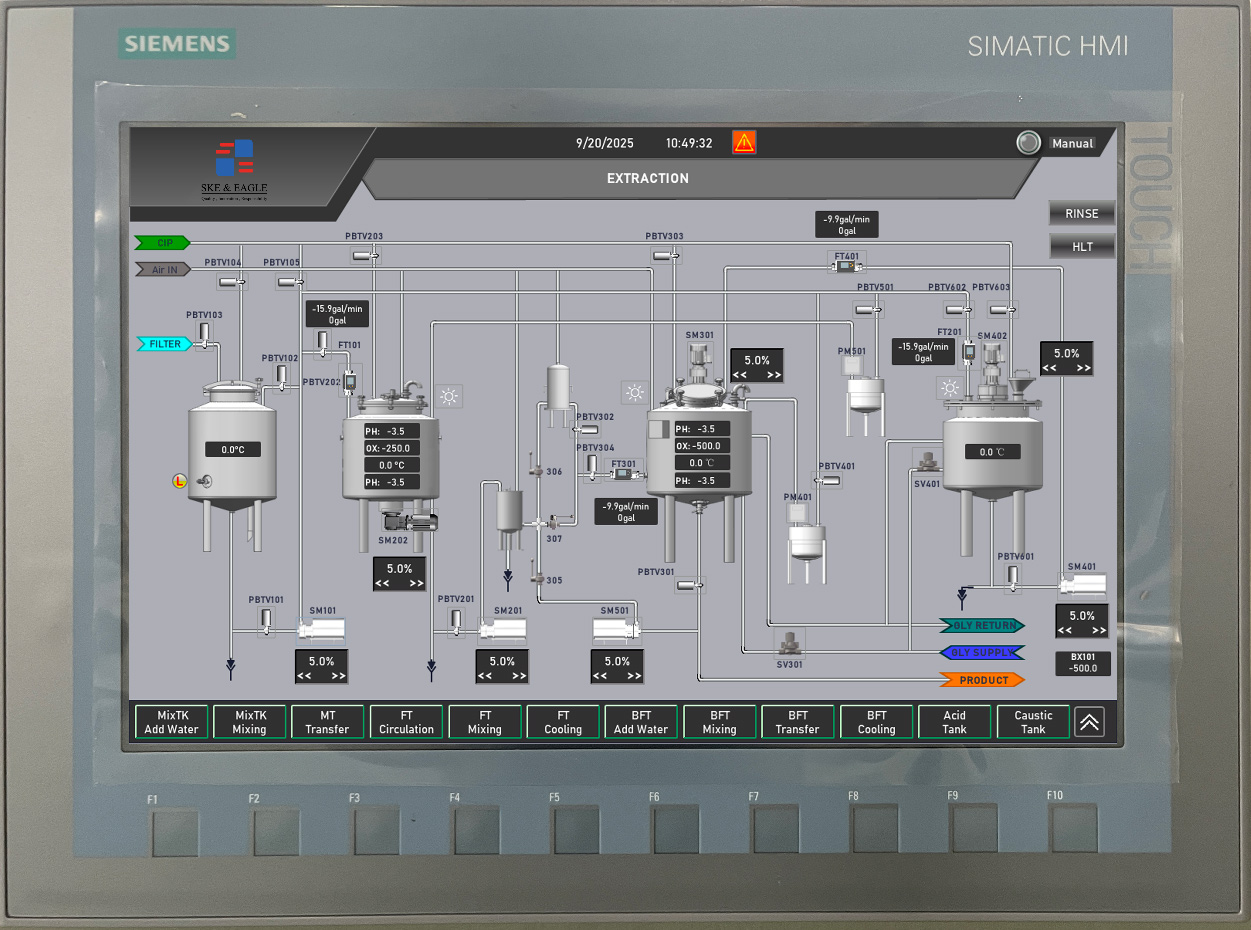The width and height of the screenshot is (1251, 930).
Task: Select the BX101 value field
Action: pos(1083,663)
